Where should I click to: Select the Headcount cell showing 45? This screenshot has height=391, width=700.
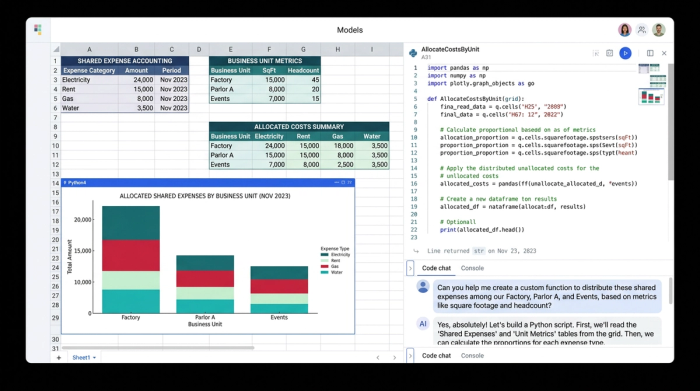[303, 80]
